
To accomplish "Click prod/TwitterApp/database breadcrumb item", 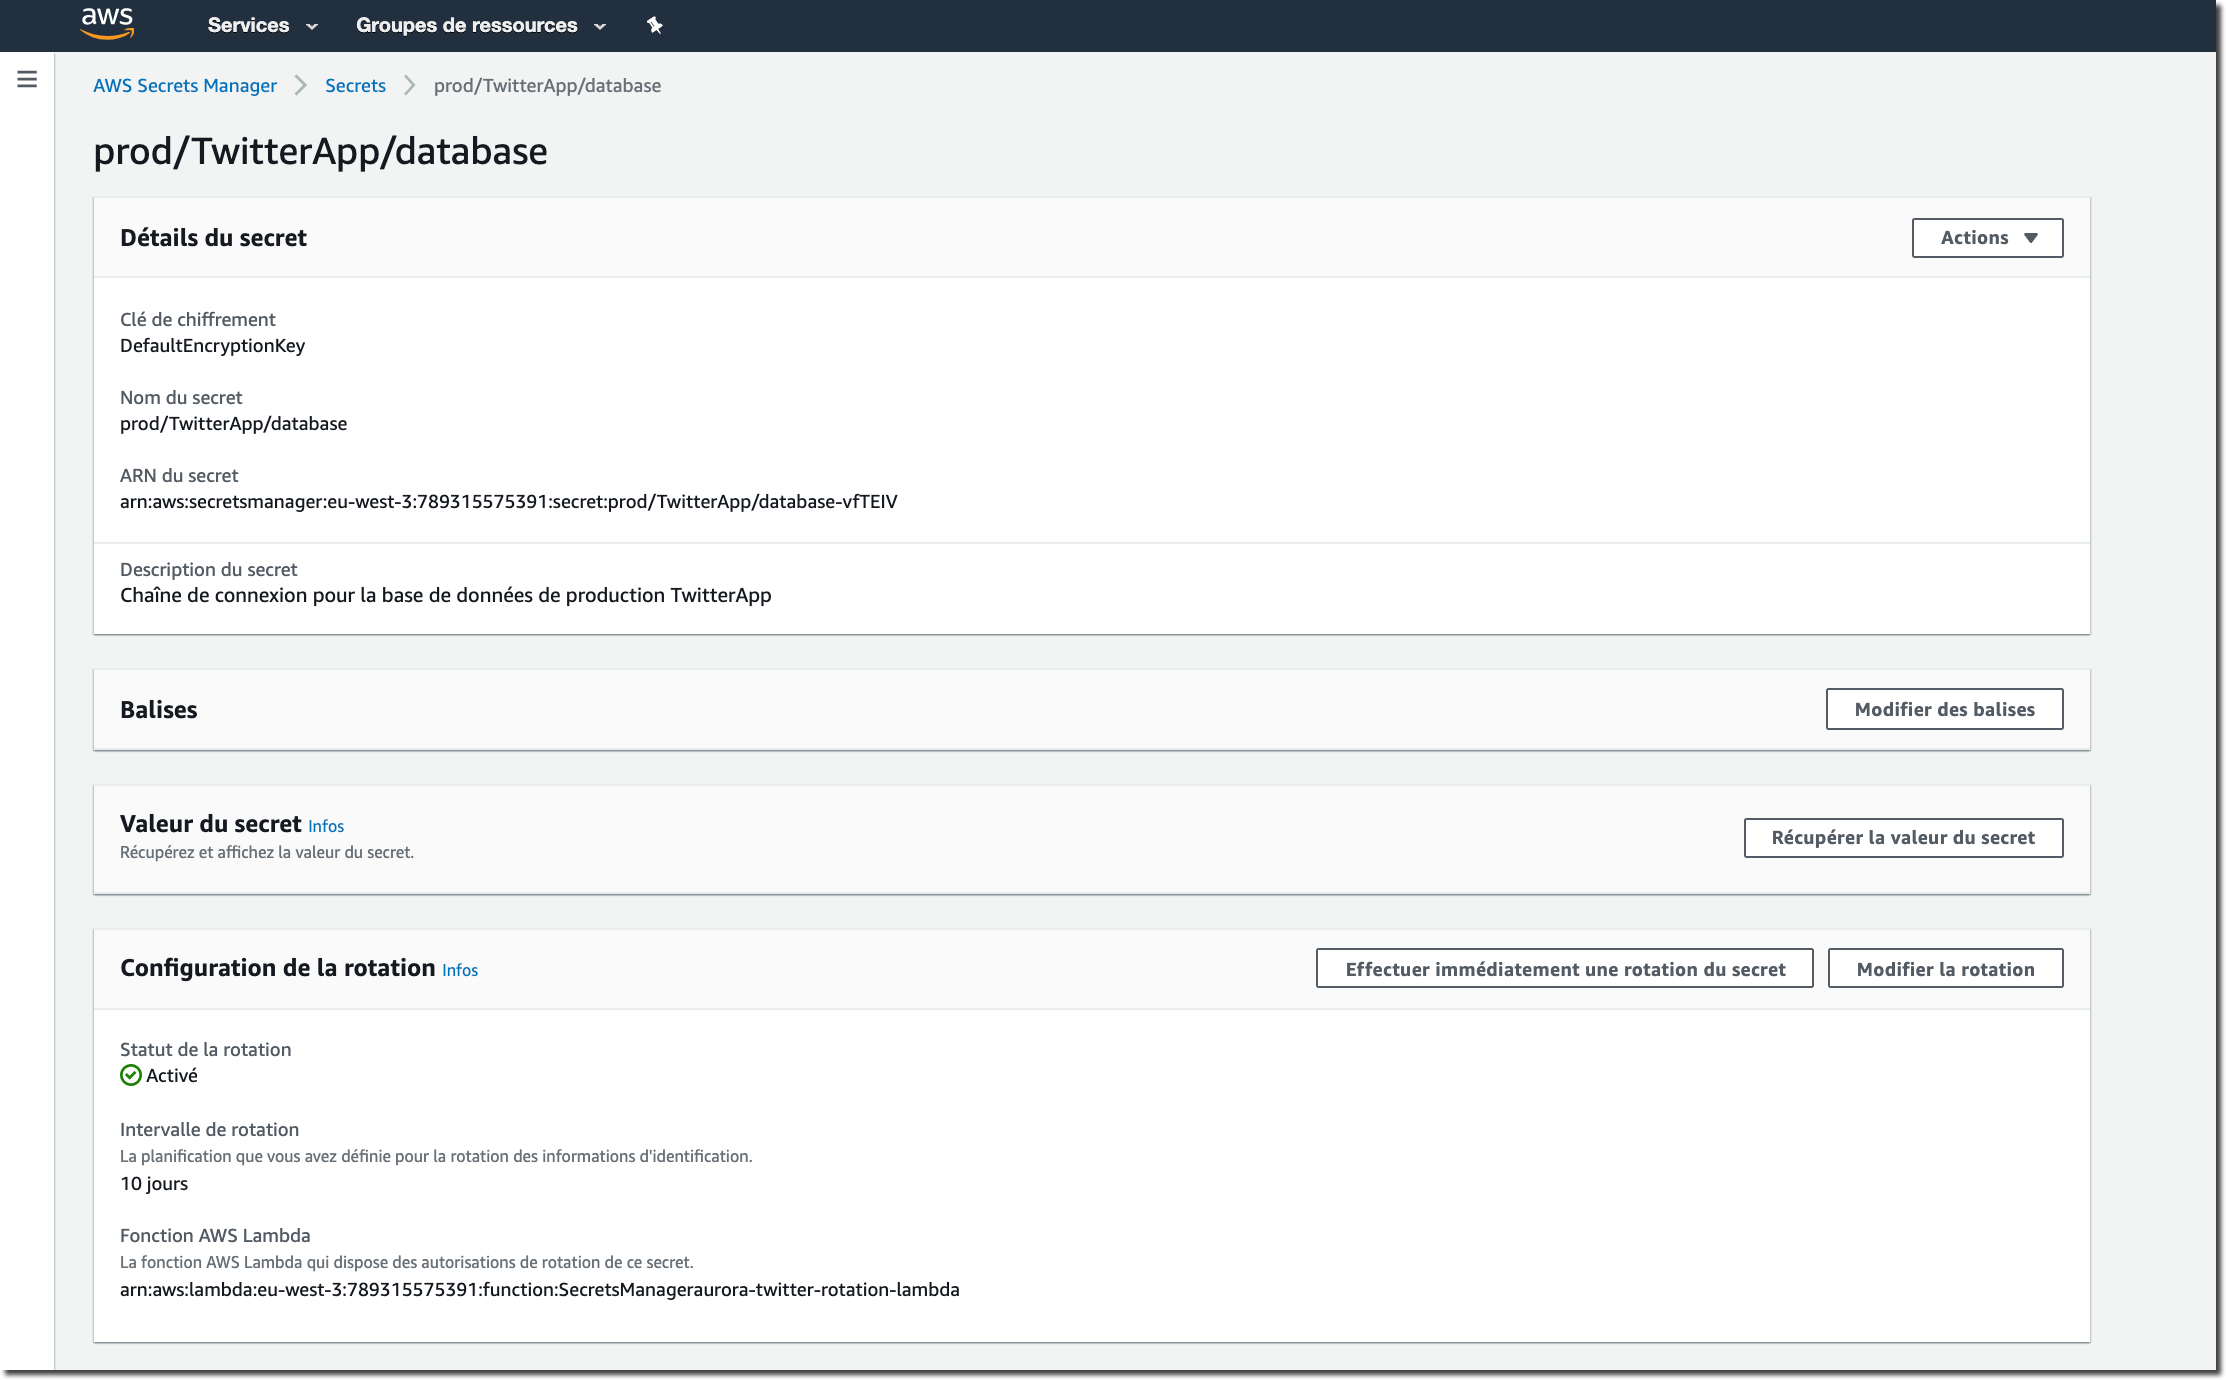I will click(x=547, y=86).
